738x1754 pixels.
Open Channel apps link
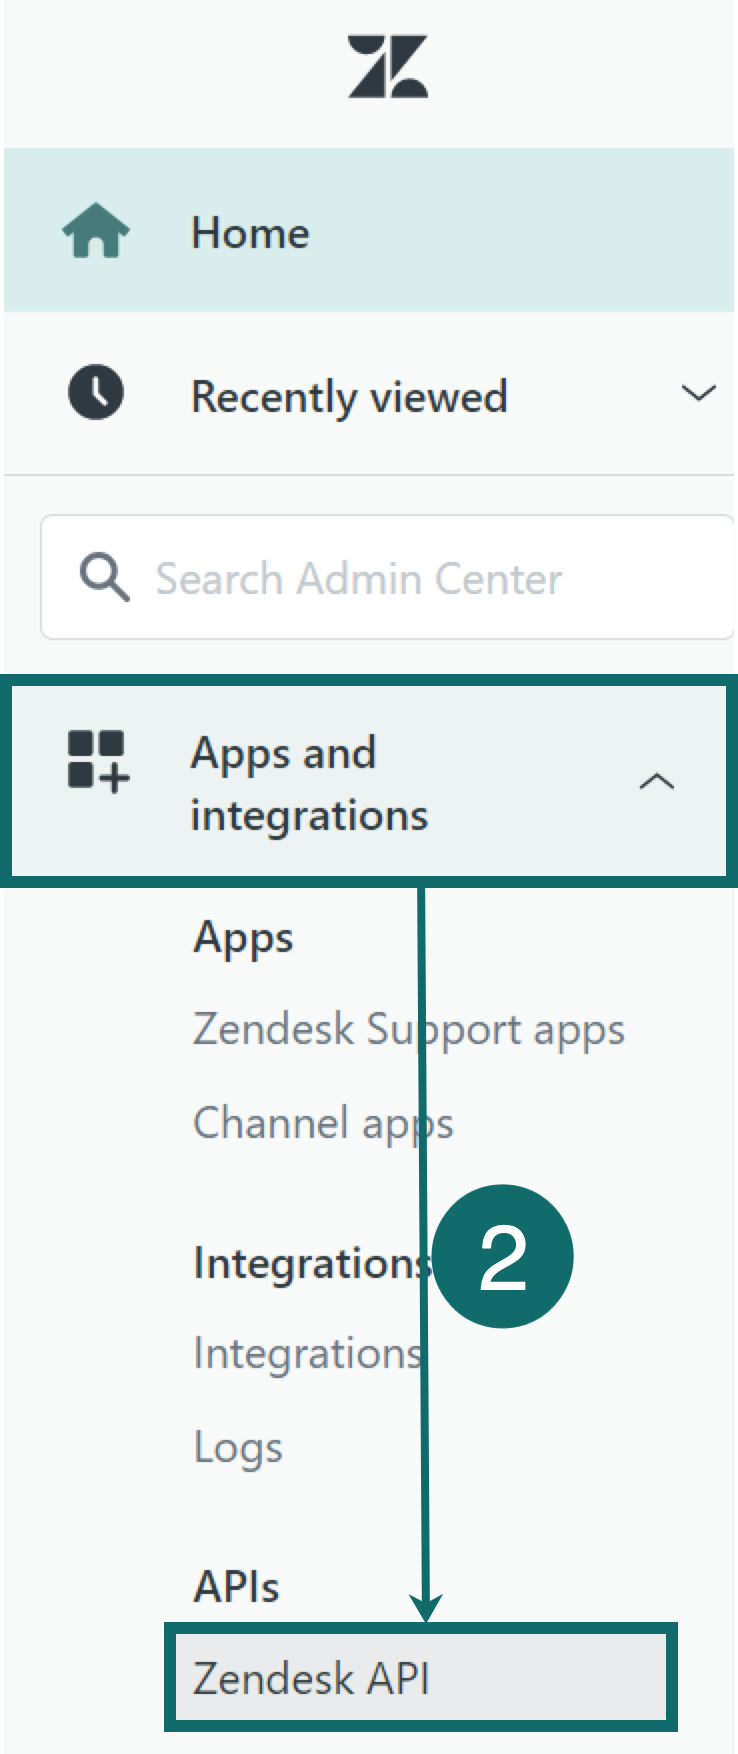click(323, 1124)
